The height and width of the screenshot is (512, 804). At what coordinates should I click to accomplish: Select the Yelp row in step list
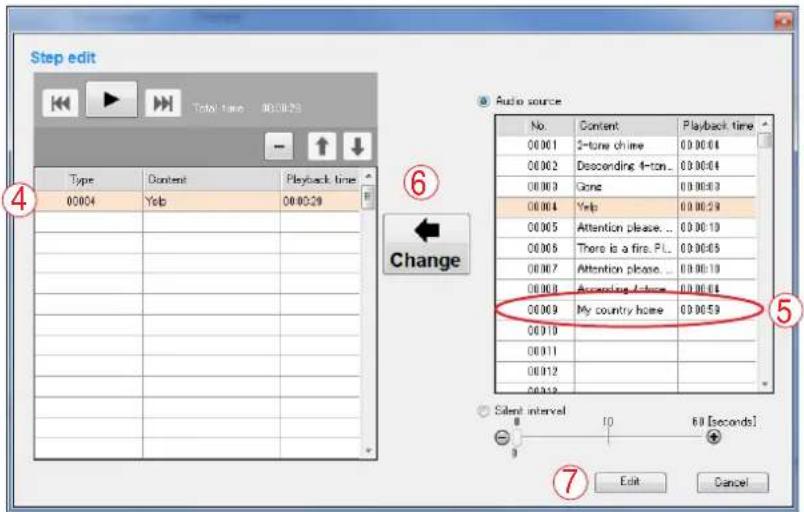click(x=198, y=201)
